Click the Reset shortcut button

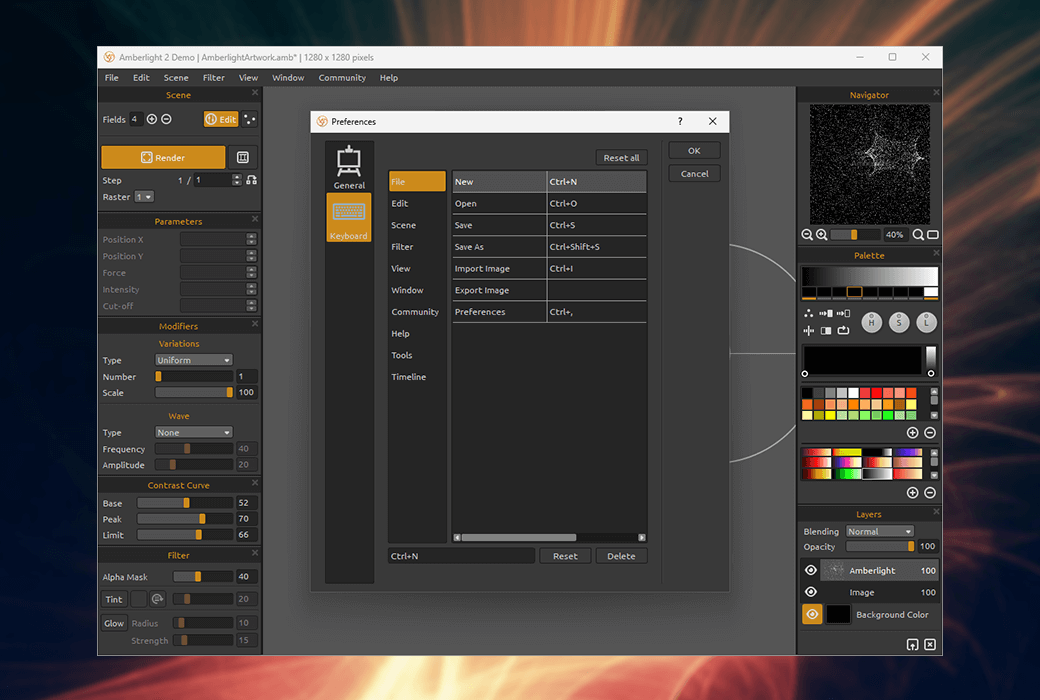click(x=565, y=556)
